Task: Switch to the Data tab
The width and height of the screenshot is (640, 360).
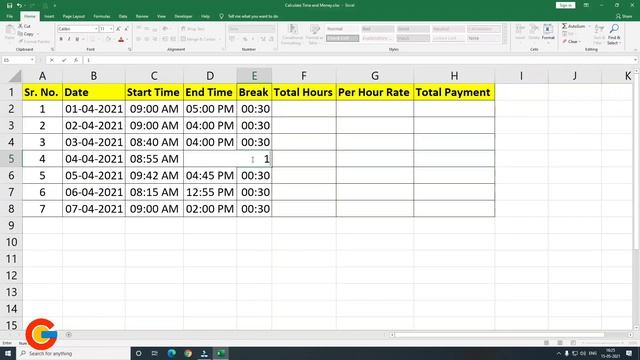Action: (x=123, y=16)
